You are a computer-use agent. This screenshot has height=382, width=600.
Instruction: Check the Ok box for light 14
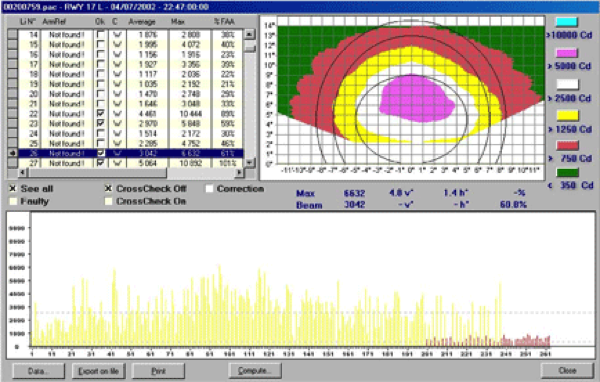[x=100, y=34]
